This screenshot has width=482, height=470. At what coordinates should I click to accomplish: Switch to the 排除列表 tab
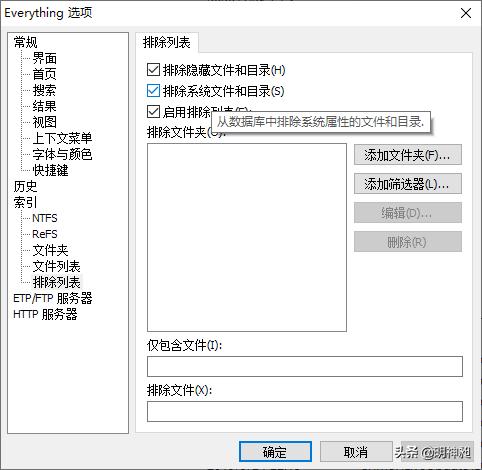click(167, 43)
